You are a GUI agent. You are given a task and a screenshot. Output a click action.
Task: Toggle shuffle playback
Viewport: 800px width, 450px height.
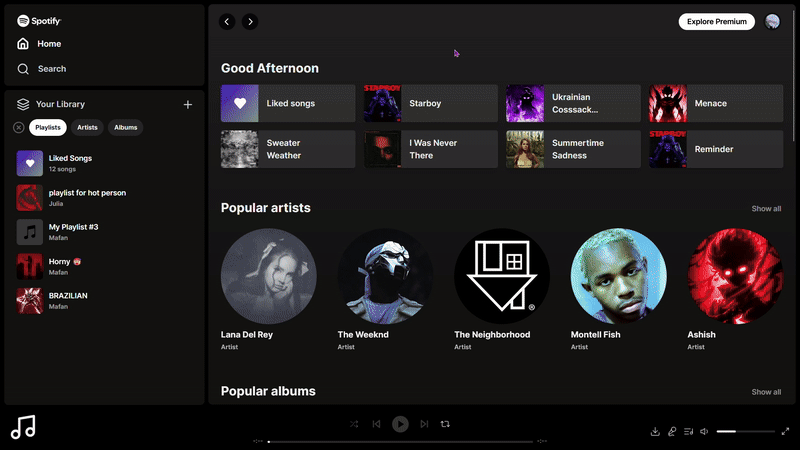pyautogui.click(x=354, y=424)
